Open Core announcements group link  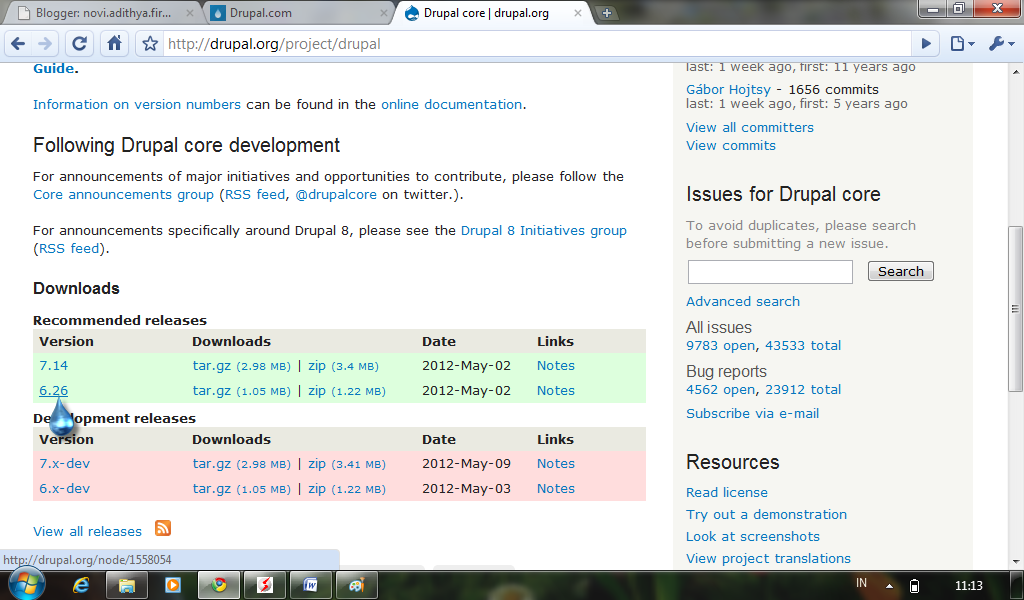pyautogui.click(x=123, y=195)
